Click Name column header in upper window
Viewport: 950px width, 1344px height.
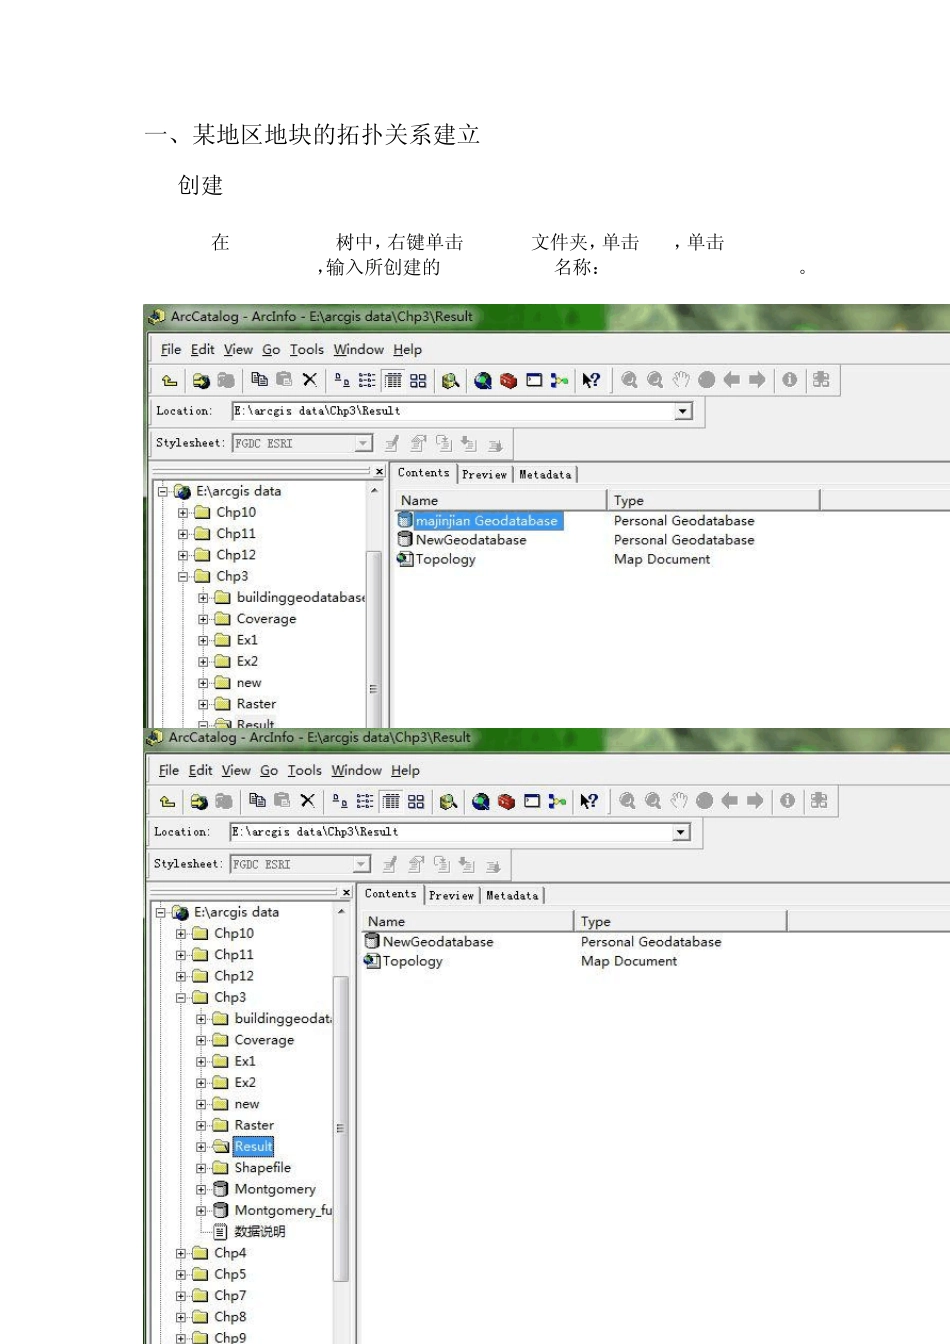pyautogui.click(x=500, y=500)
